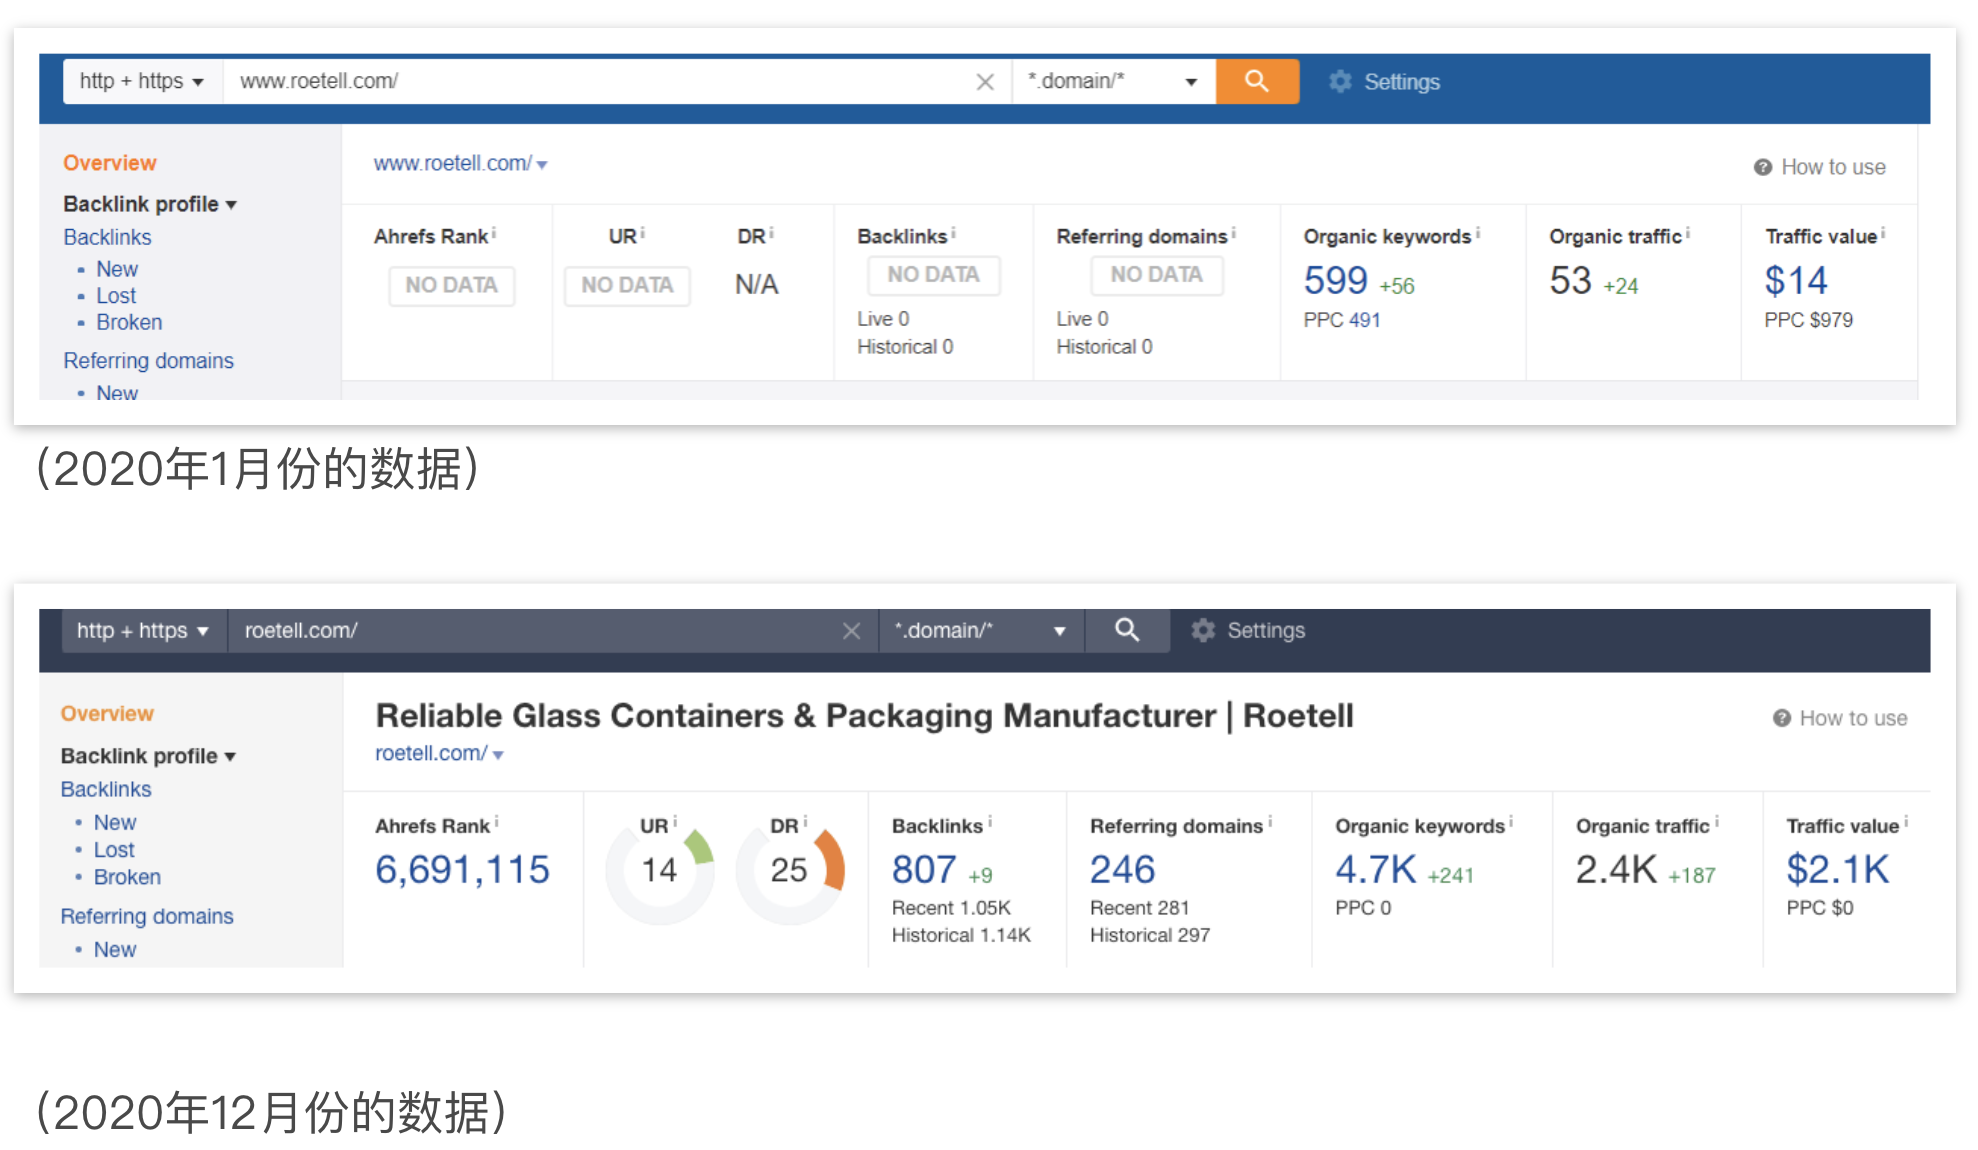Open http + https dropdown in blue bar
Screen dimensions: 1978x1150
pyautogui.click(x=142, y=81)
